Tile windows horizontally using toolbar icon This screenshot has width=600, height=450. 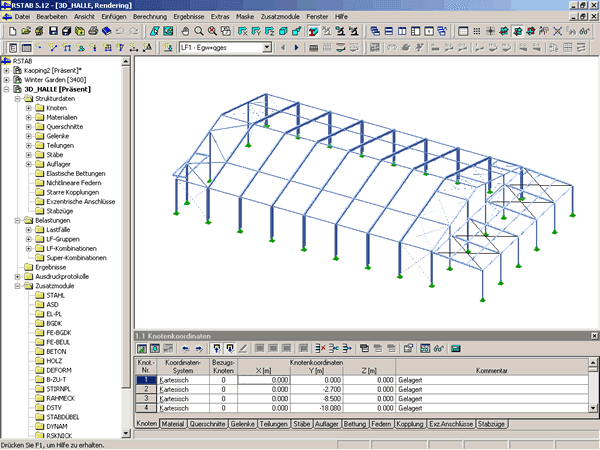pyautogui.click(x=389, y=31)
